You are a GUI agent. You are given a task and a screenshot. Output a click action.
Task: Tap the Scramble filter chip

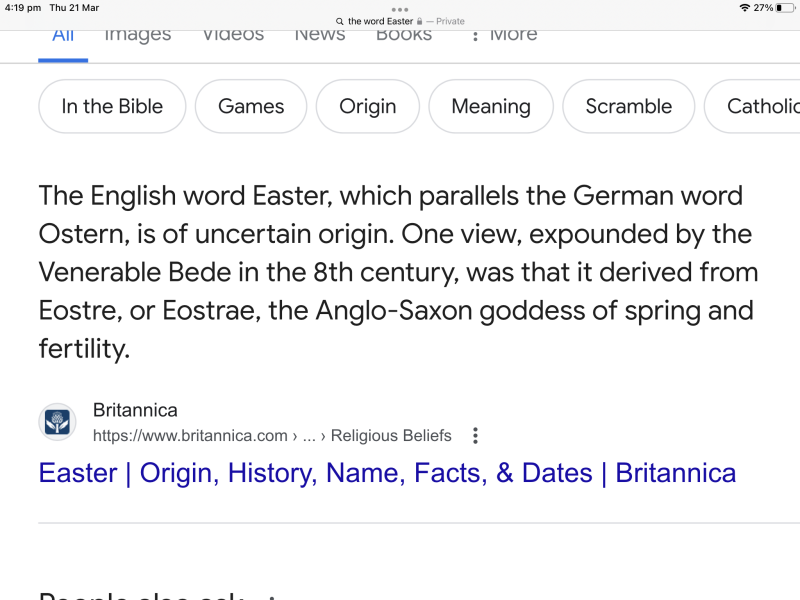[629, 106]
